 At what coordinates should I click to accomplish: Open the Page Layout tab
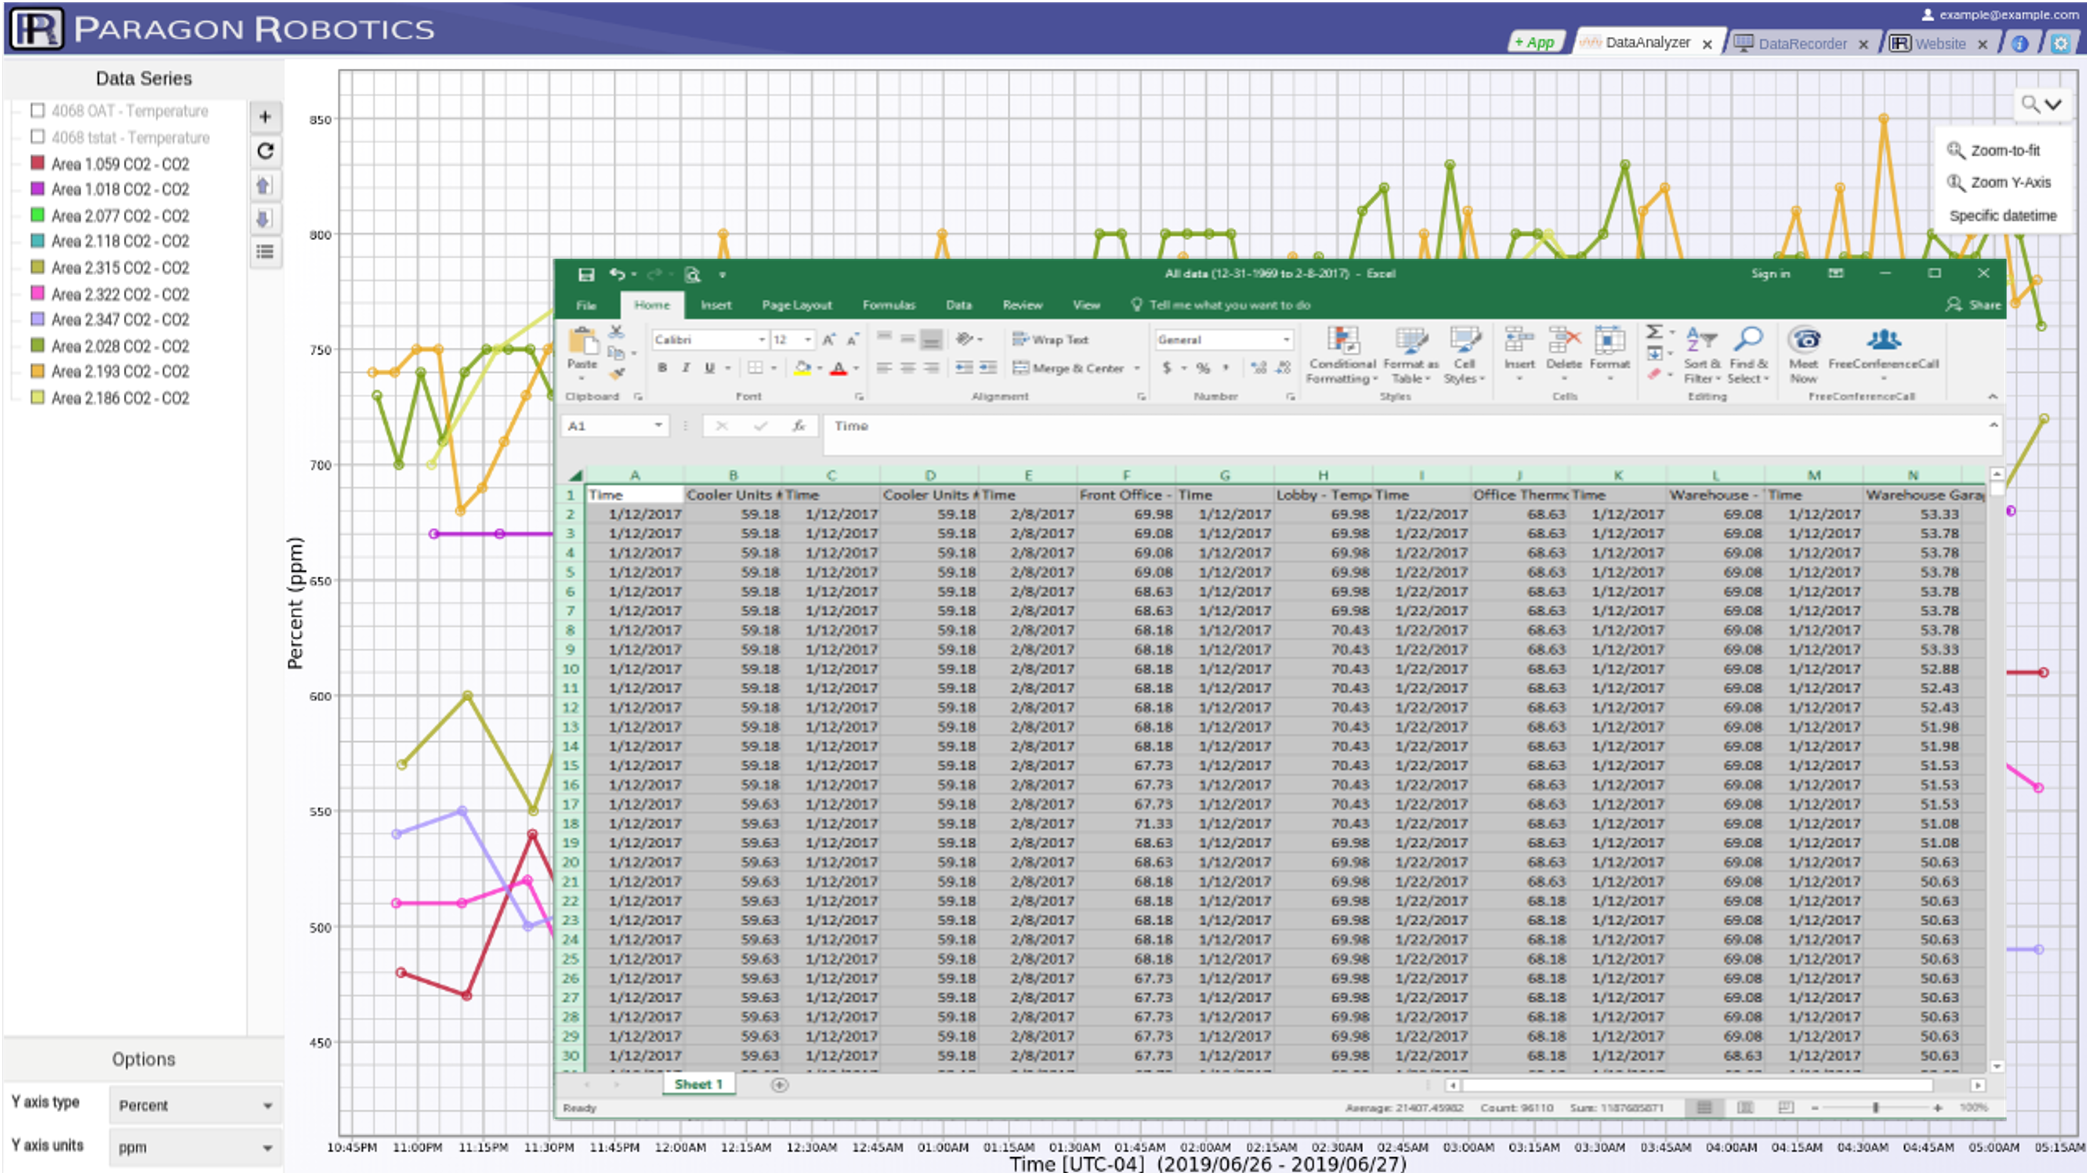(796, 305)
